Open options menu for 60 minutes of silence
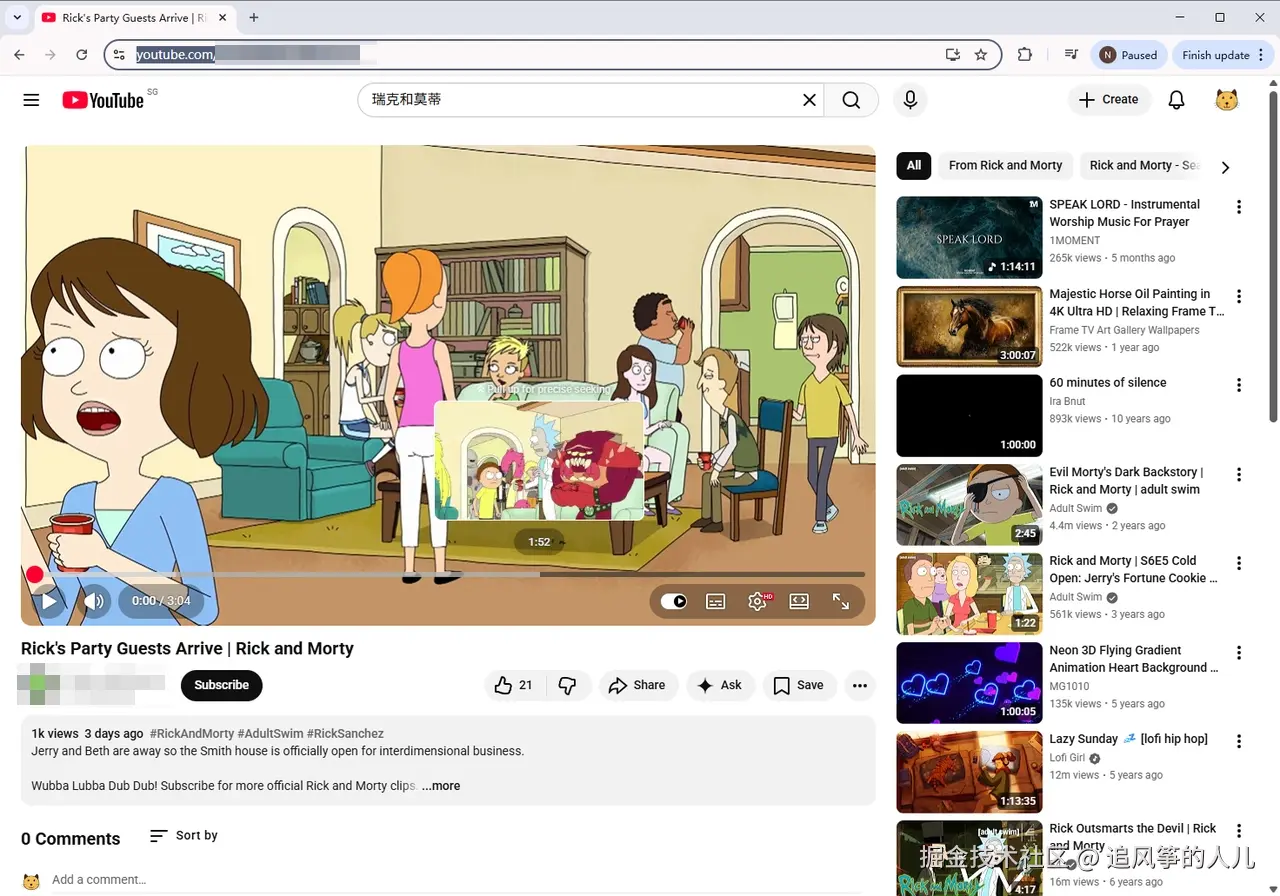 1239,385
